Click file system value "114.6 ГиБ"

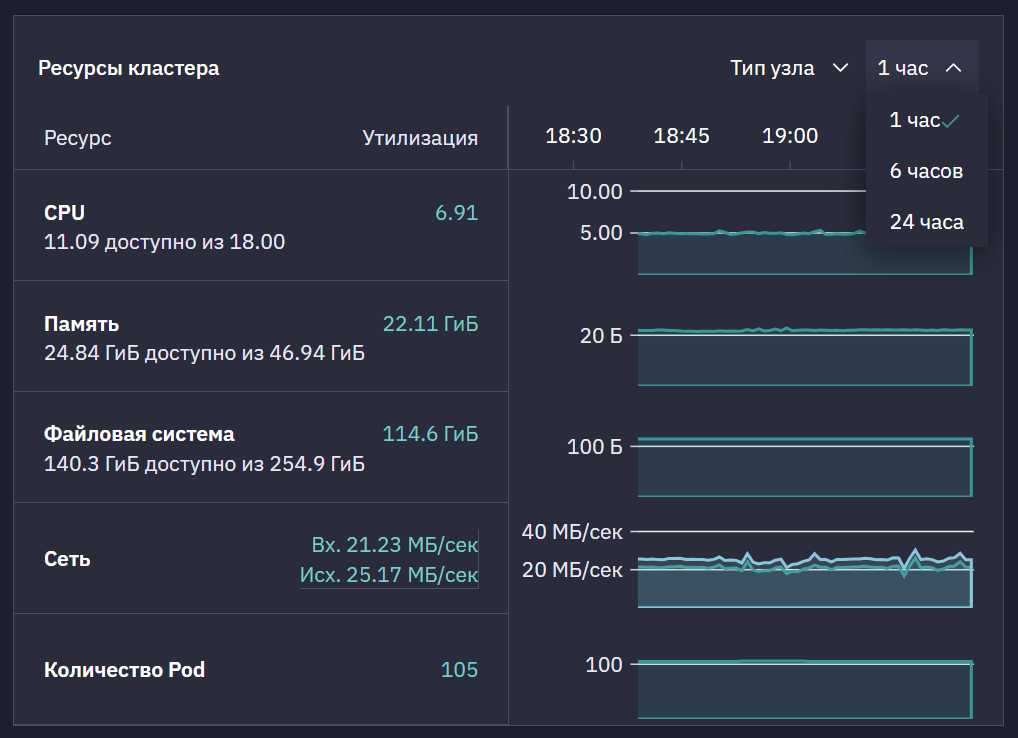point(430,434)
